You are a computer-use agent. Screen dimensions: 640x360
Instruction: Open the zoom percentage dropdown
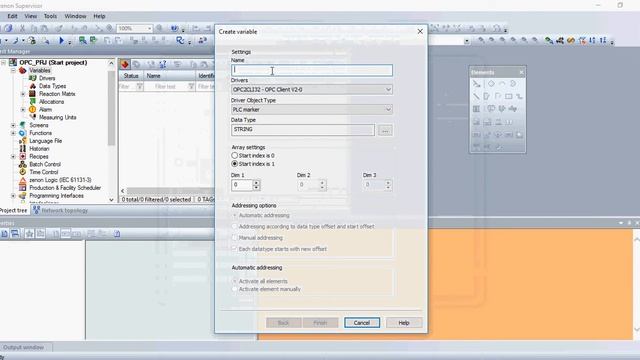[x=149, y=28]
